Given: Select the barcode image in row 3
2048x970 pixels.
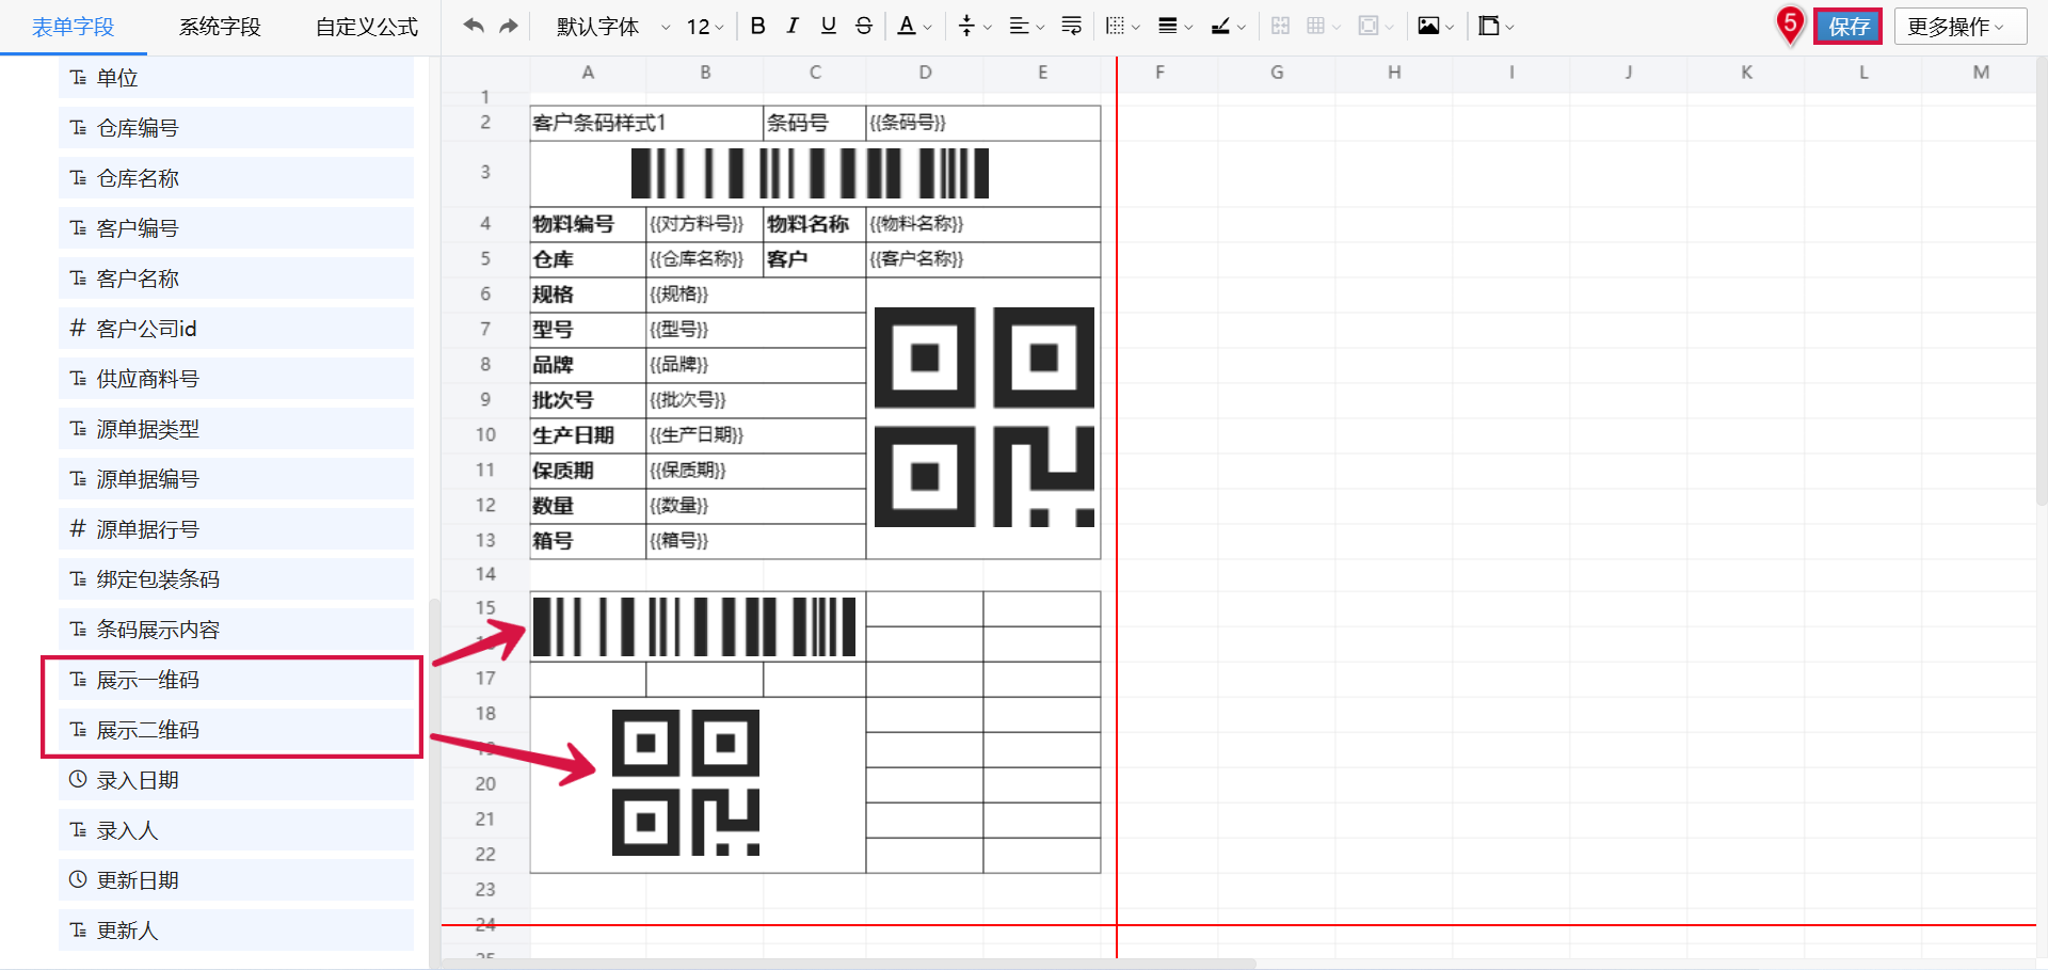Looking at the screenshot, I should tap(810, 173).
